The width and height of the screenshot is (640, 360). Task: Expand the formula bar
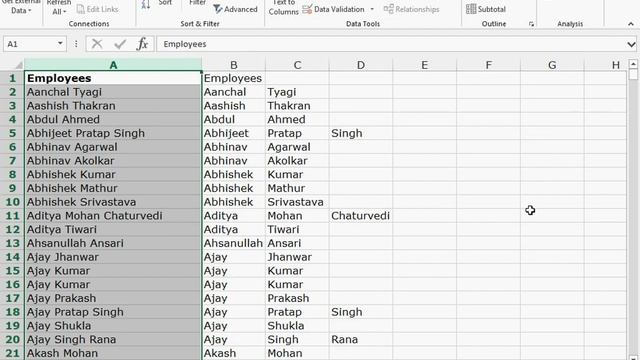pyautogui.click(x=631, y=44)
